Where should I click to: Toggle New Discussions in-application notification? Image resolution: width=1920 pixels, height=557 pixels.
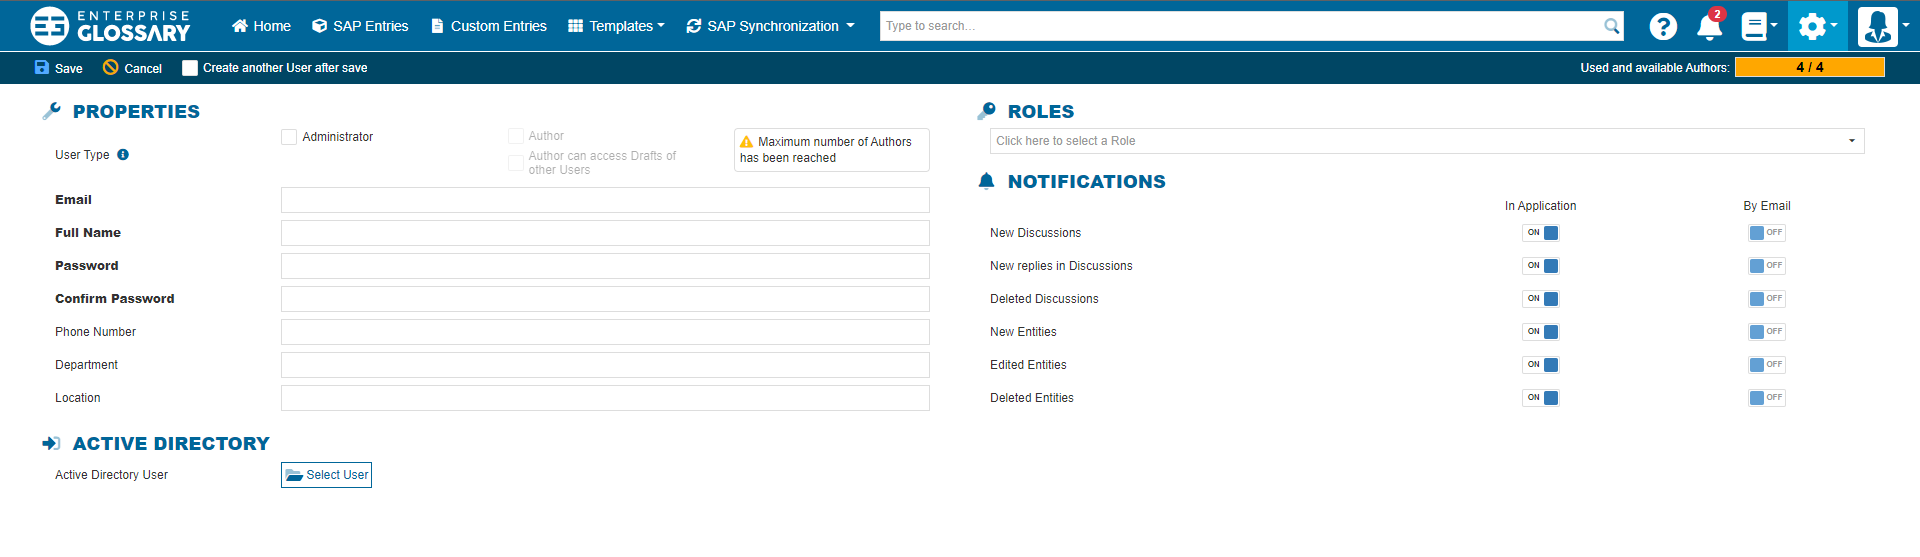(x=1541, y=233)
